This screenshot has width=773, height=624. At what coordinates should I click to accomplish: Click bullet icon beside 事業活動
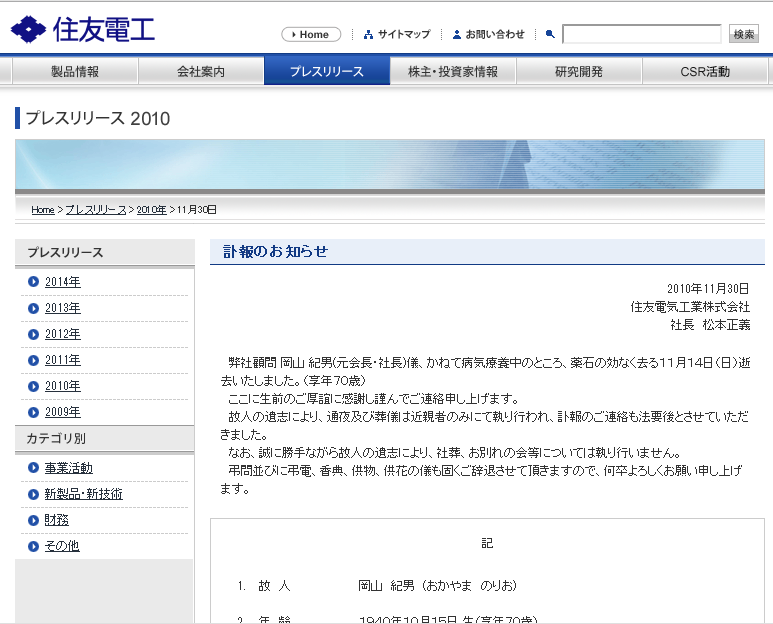pos(33,468)
